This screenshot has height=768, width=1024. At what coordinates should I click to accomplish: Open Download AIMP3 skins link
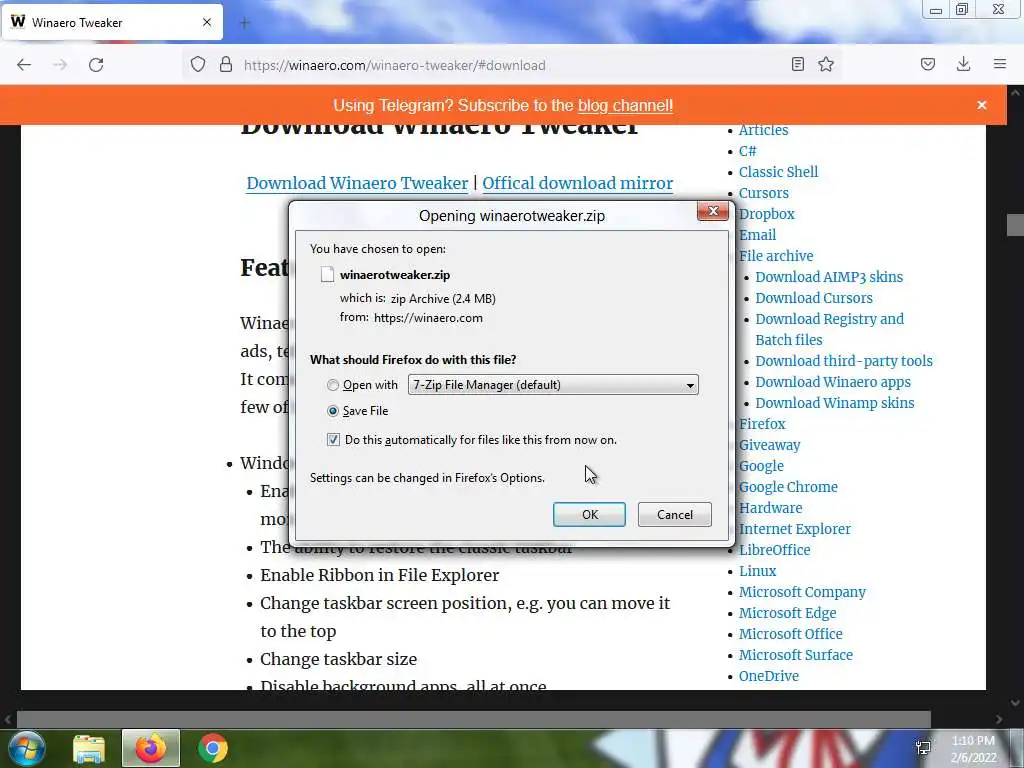pyautogui.click(x=829, y=277)
